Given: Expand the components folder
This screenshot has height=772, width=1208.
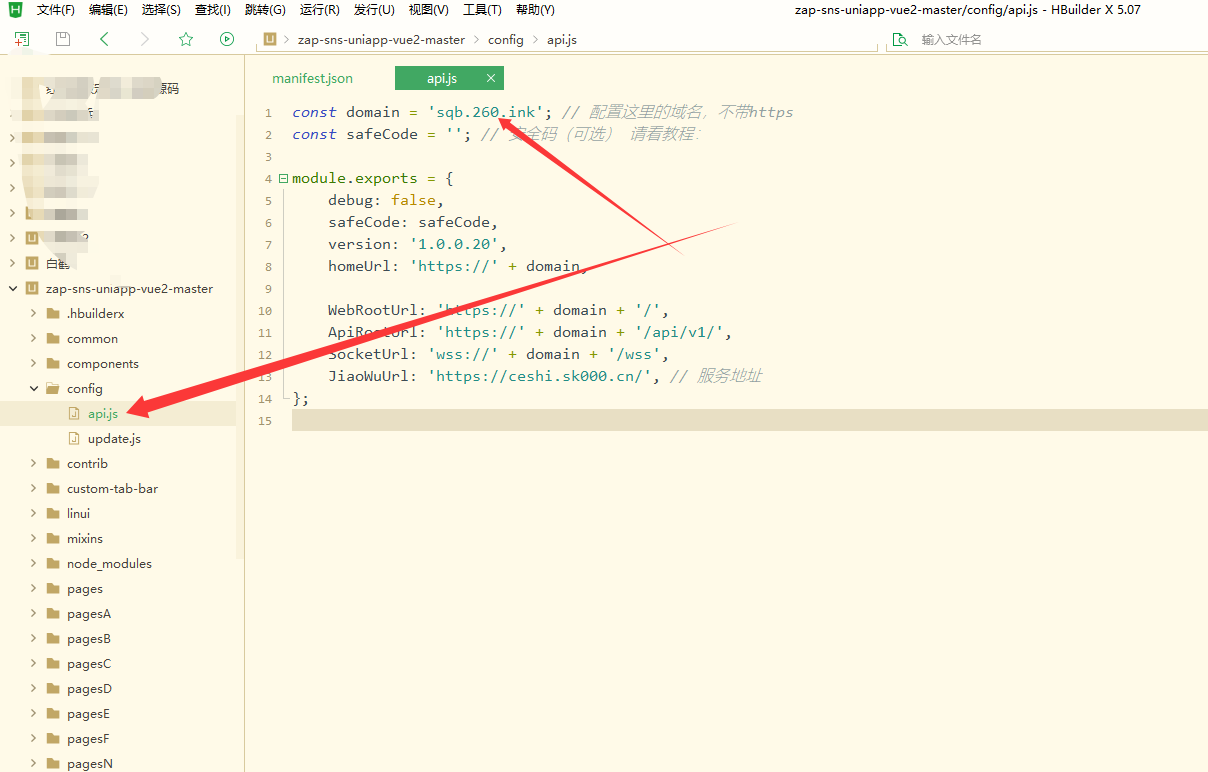Looking at the screenshot, I should pyautogui.click(x=34, y=364).
